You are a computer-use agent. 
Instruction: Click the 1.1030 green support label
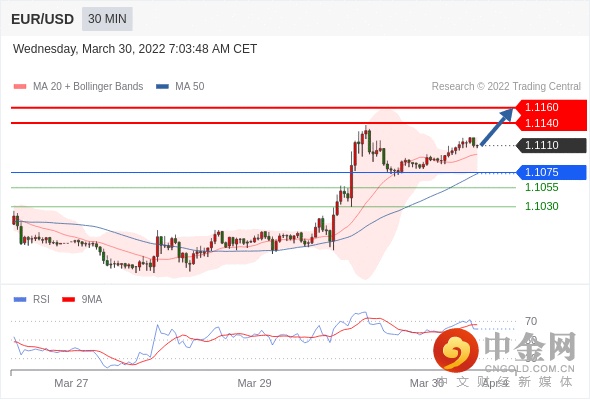tap(541, 206)
